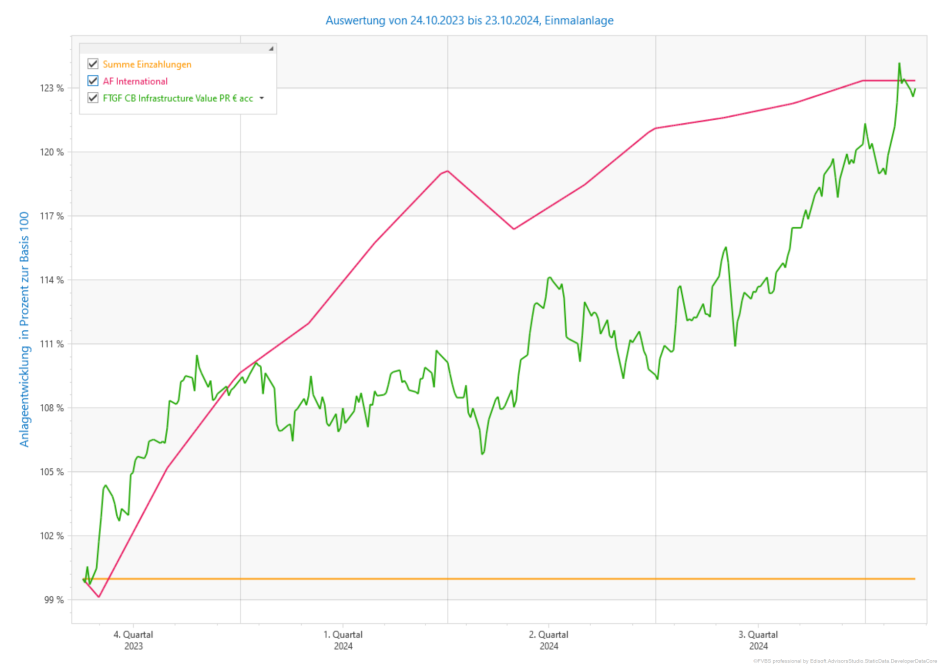The width and height of the screenshot is (940, 665).
Task: Click FTGF CB Infrastructure Value PR legend text
Action: click(x=177, y=98)
